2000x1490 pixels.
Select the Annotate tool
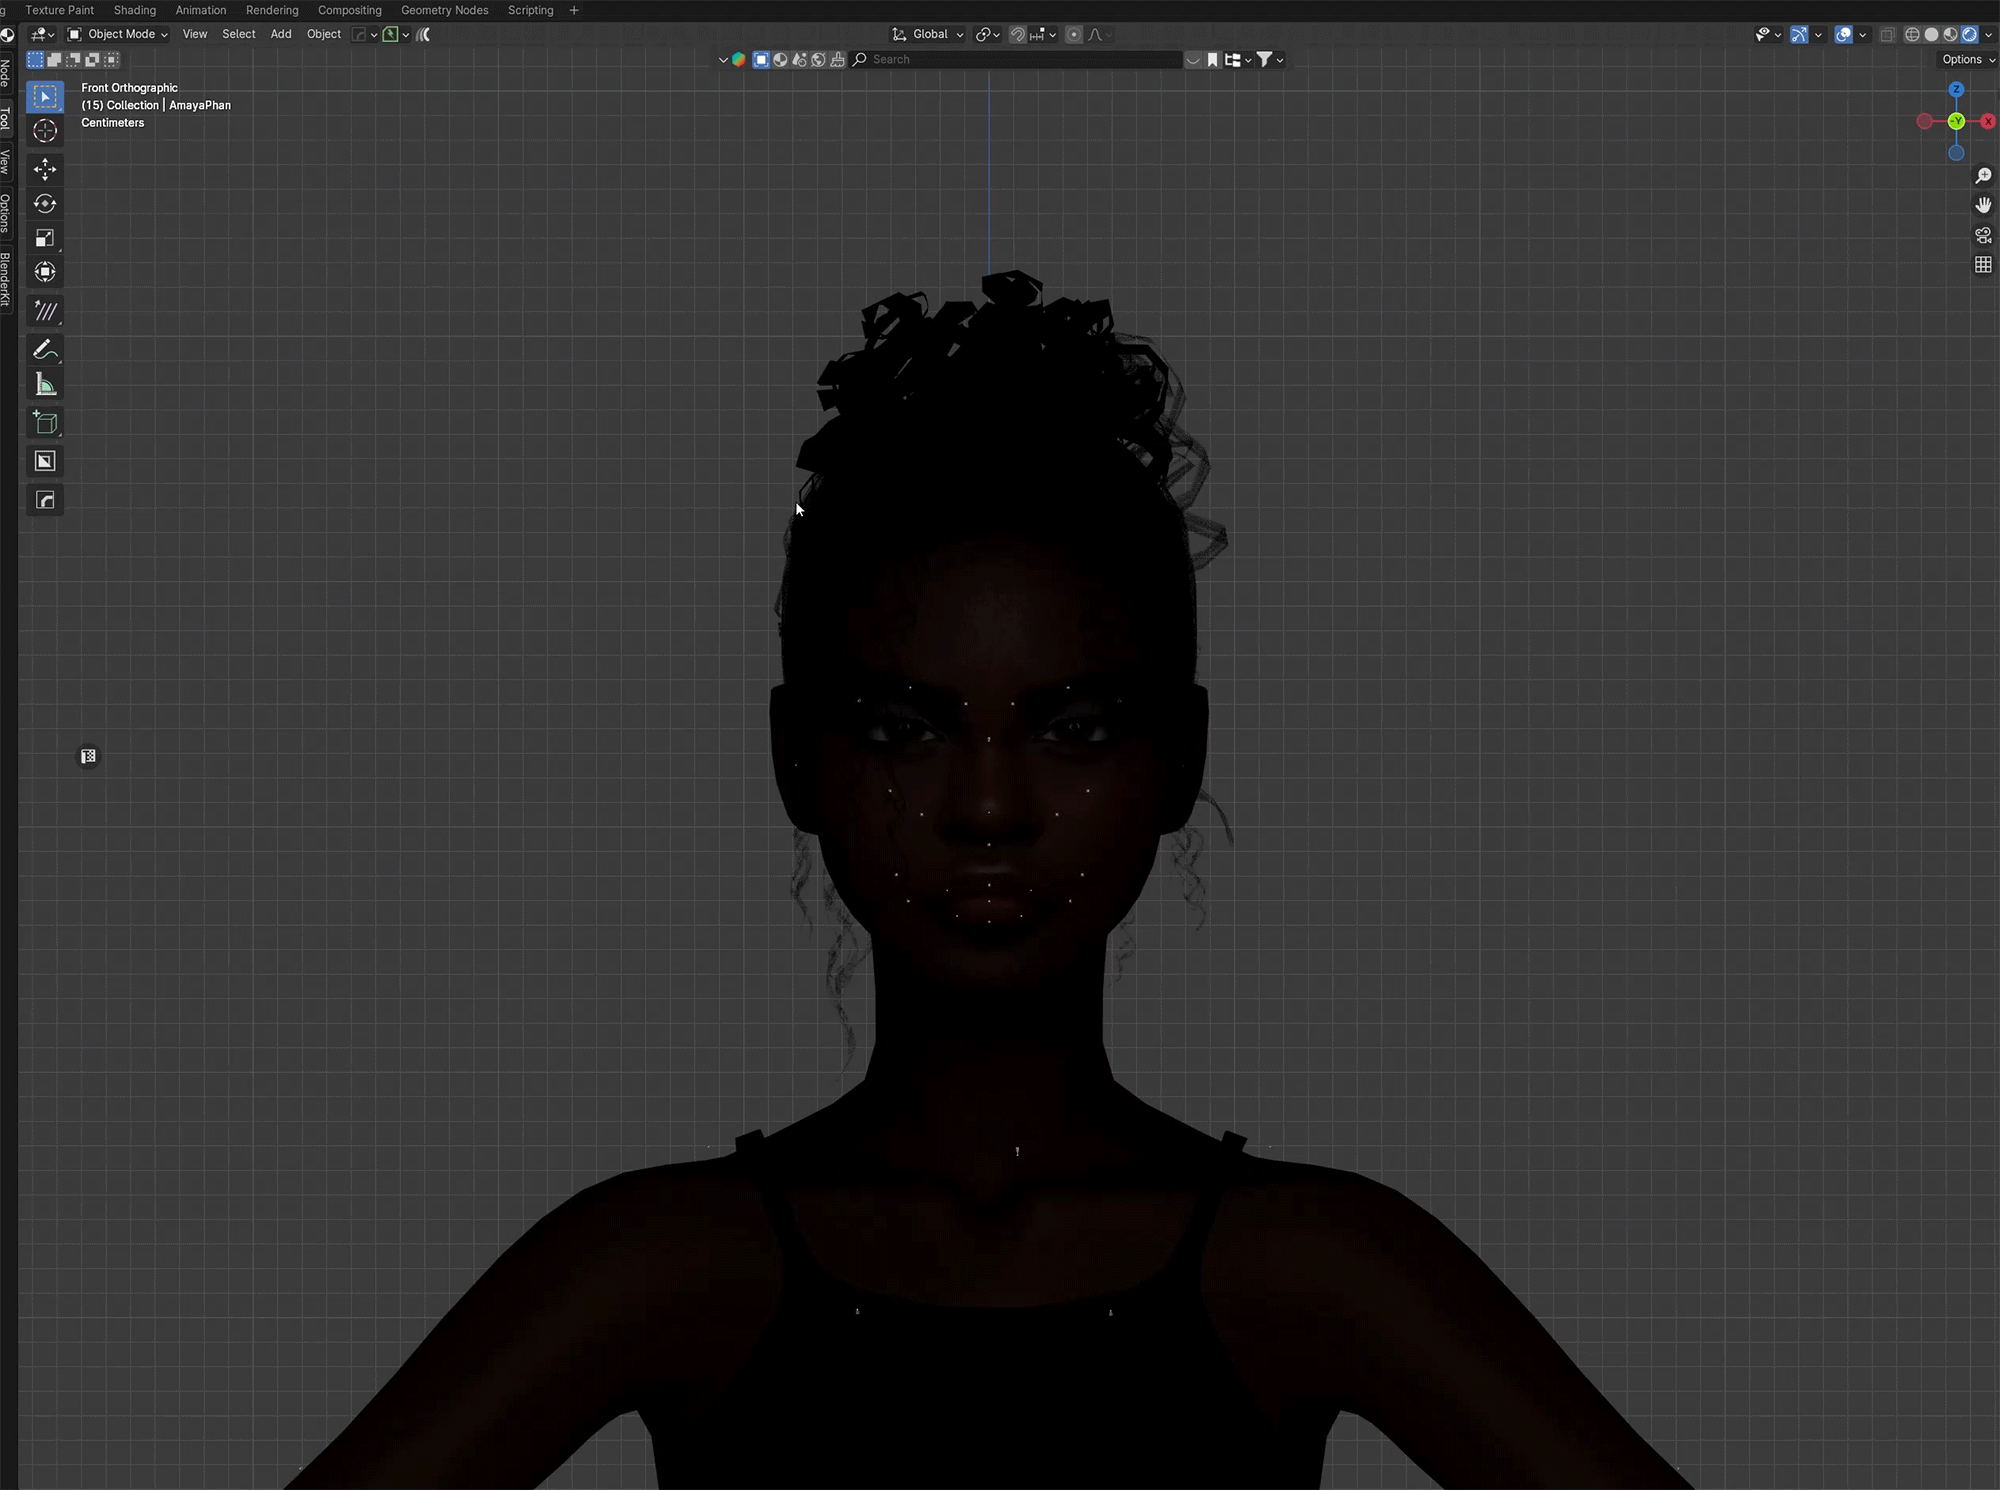point(45,350)
